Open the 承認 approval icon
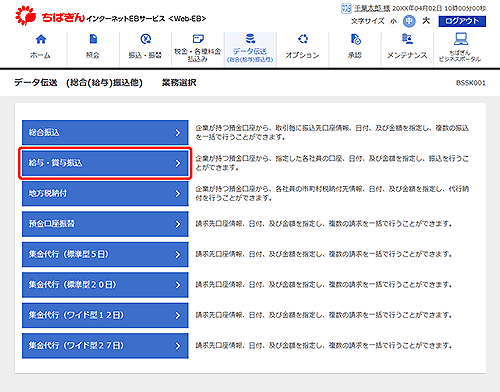This screenshot has height=392, width=500. click(355, 39)
